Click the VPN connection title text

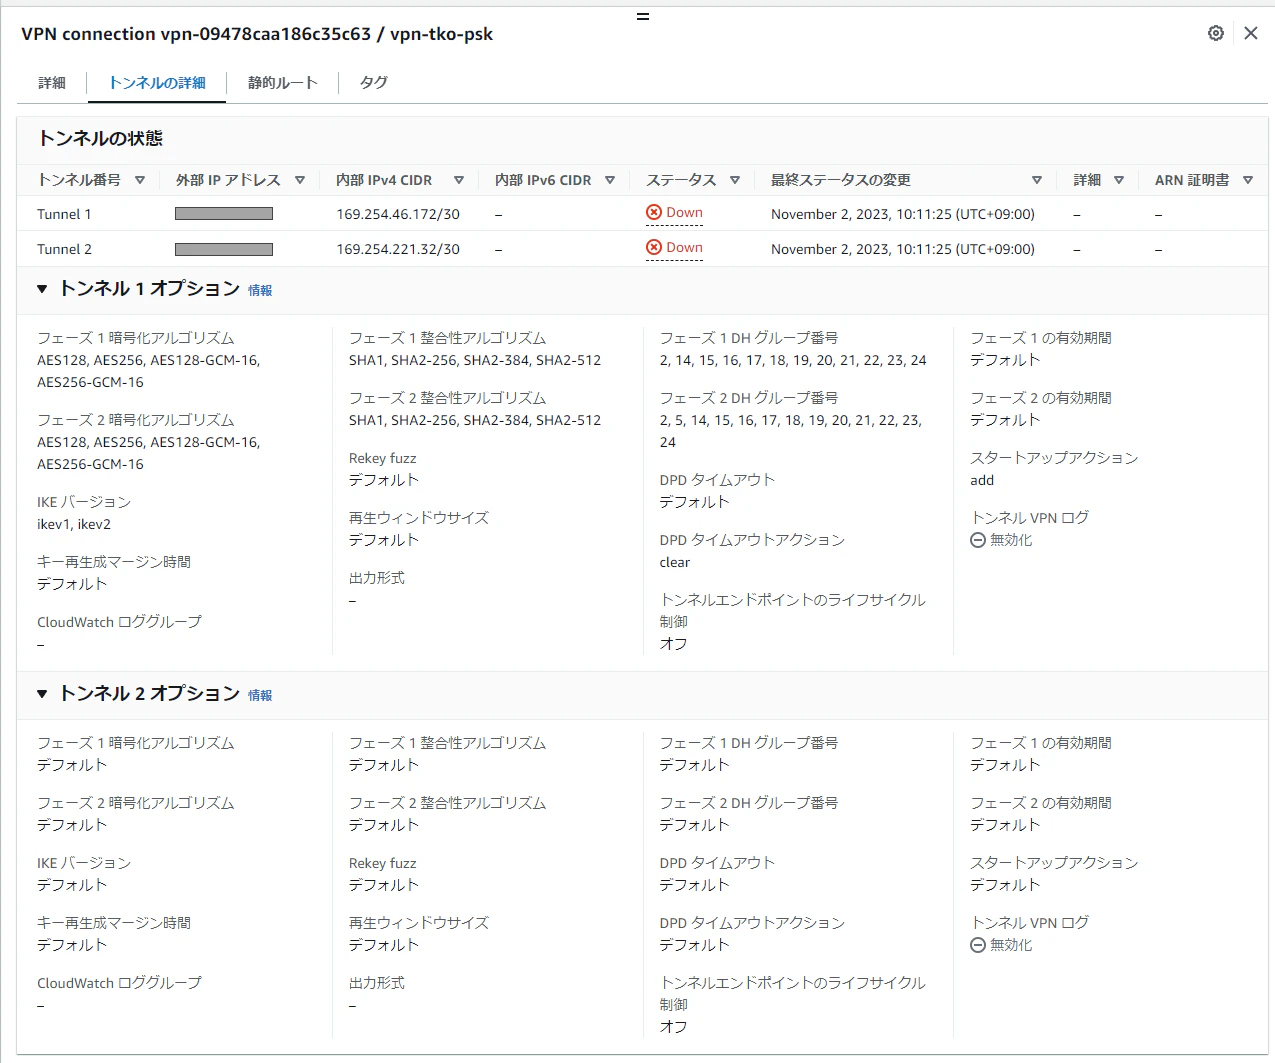(x=257, y=34)
